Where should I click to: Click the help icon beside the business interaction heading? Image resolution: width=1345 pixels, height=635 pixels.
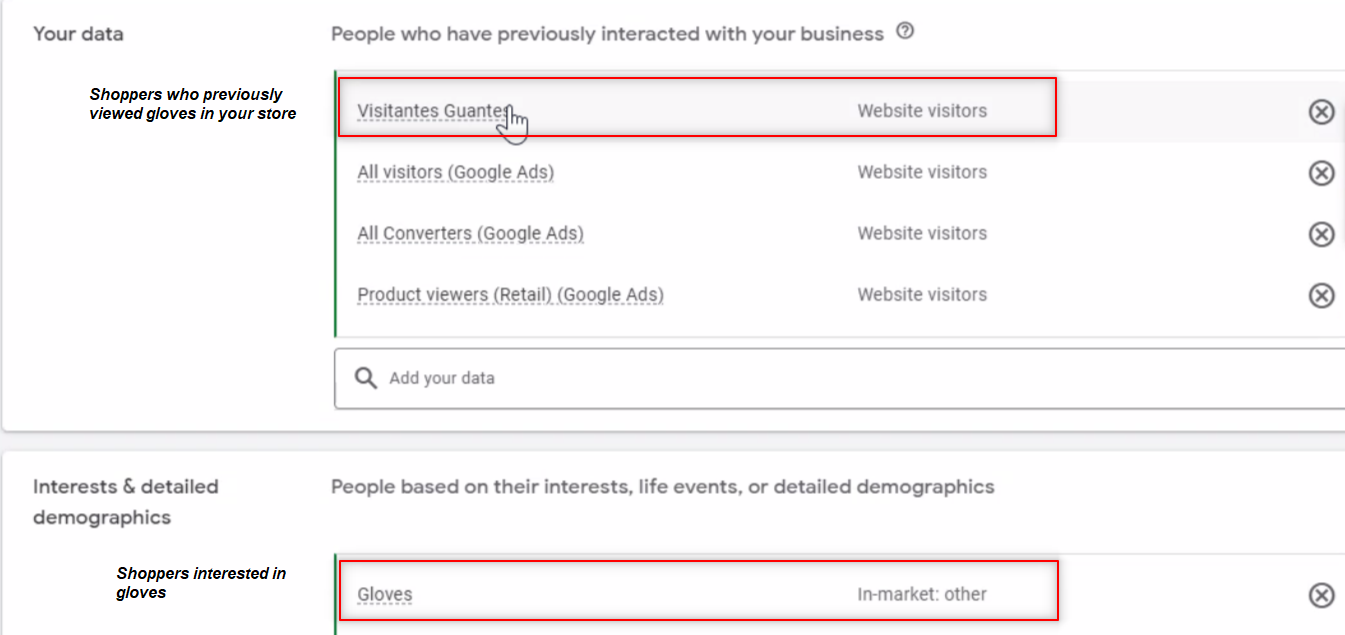point(905,32)
